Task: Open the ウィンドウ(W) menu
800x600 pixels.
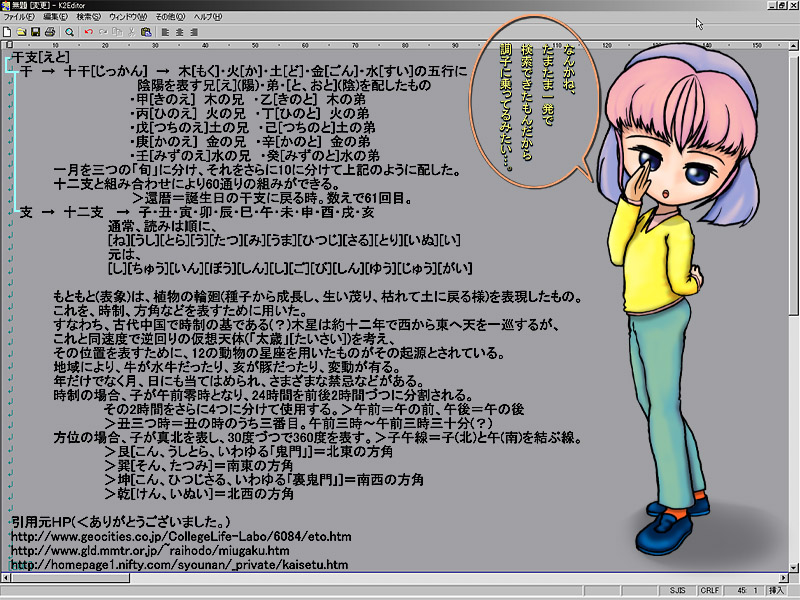Action: click(x=128, y=17)
